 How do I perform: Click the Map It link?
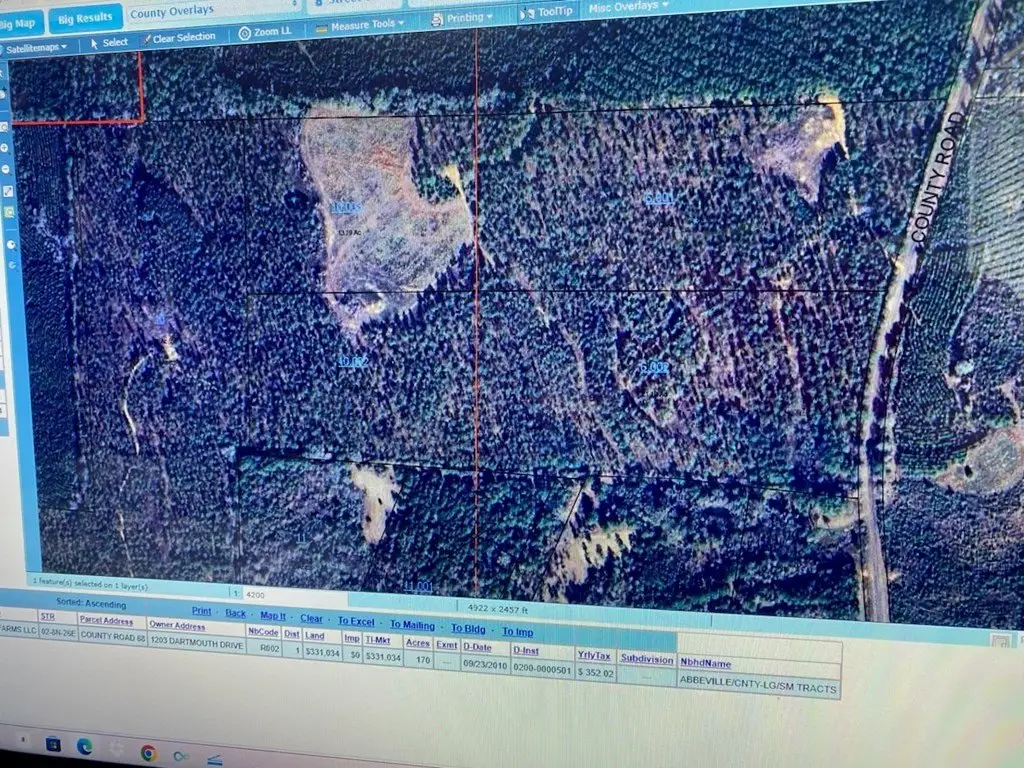273,616
